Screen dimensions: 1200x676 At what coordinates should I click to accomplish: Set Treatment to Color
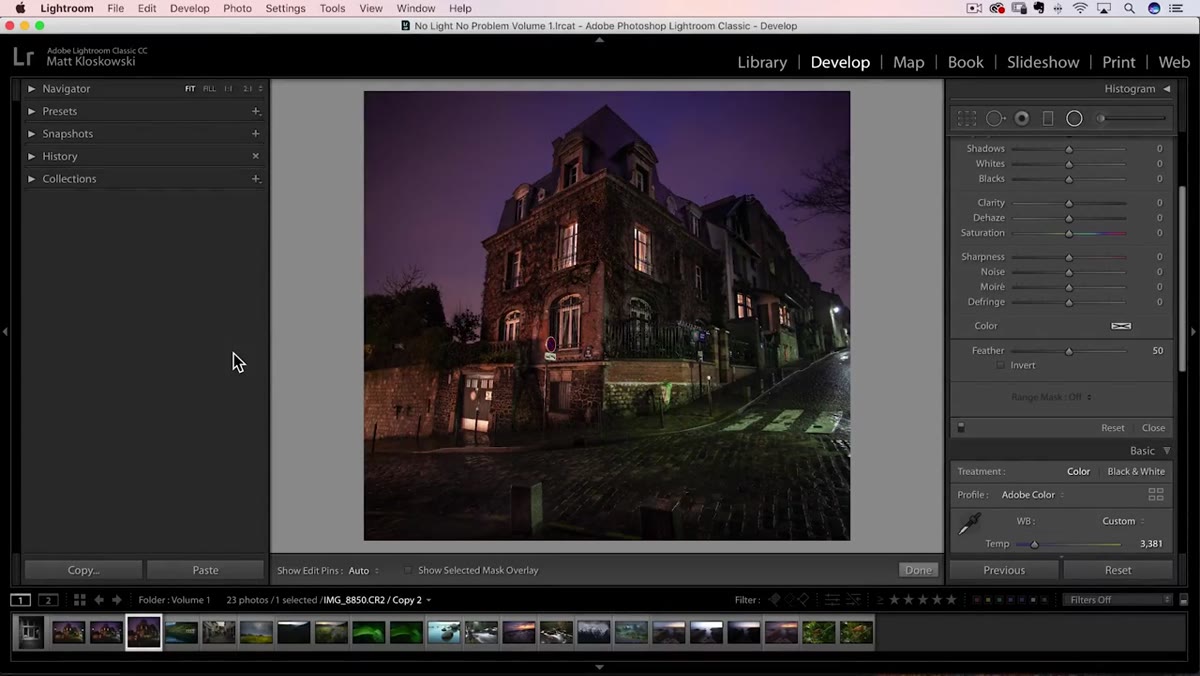(x=1078, y=471)
